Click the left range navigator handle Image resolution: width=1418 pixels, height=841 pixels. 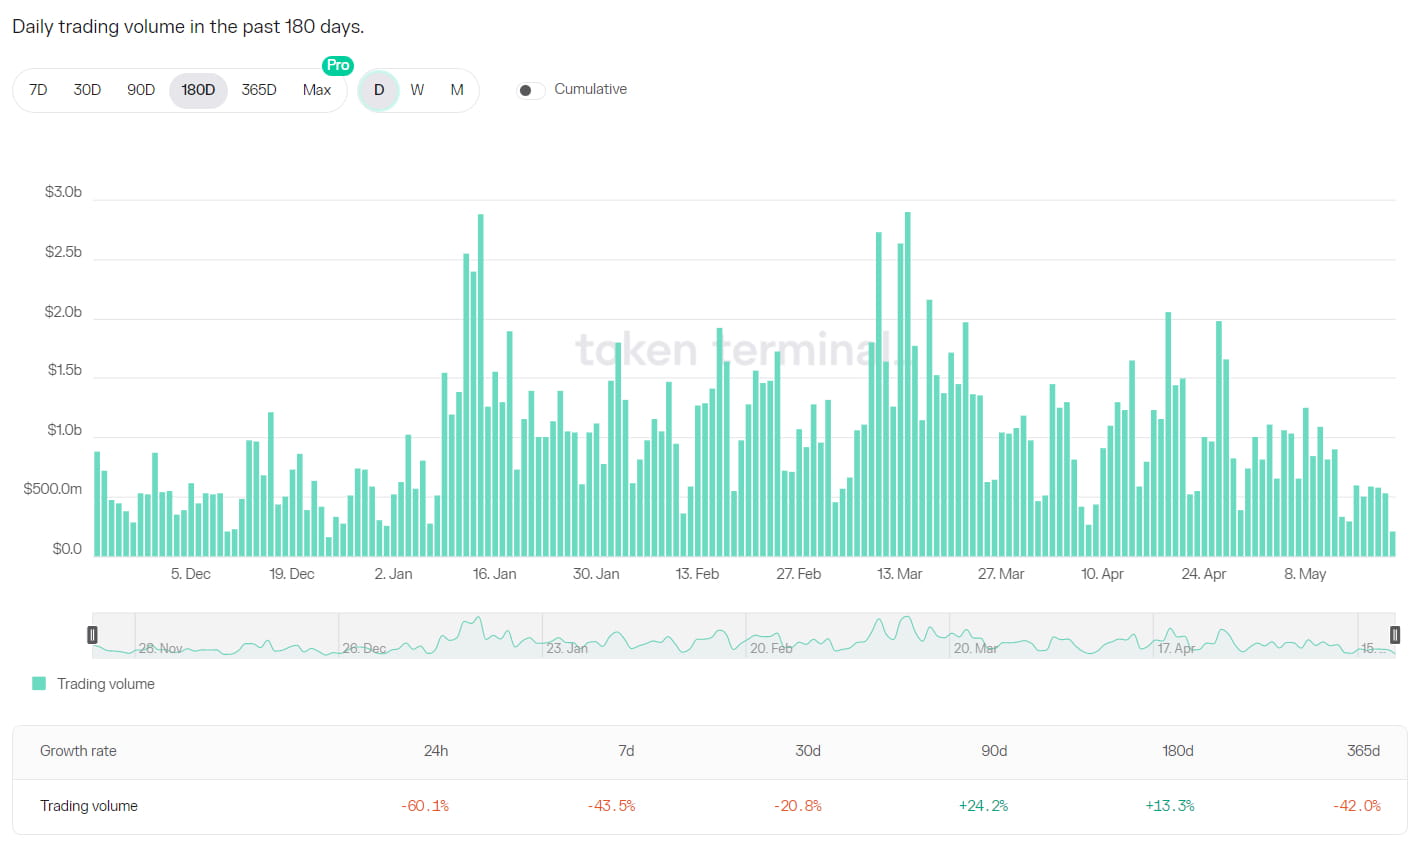pyautogui.click(x=92, y=635)
